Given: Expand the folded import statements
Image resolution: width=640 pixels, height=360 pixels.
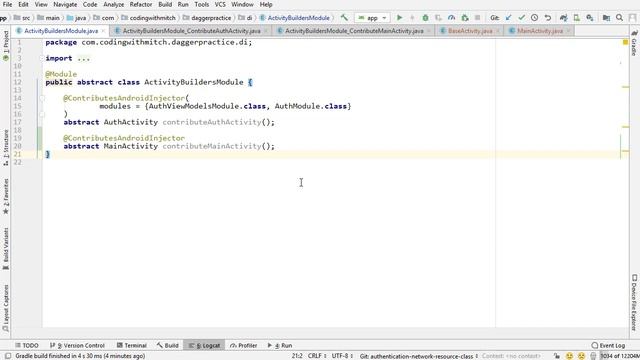Looking at the screenshot, I should (x=83, y=58).
